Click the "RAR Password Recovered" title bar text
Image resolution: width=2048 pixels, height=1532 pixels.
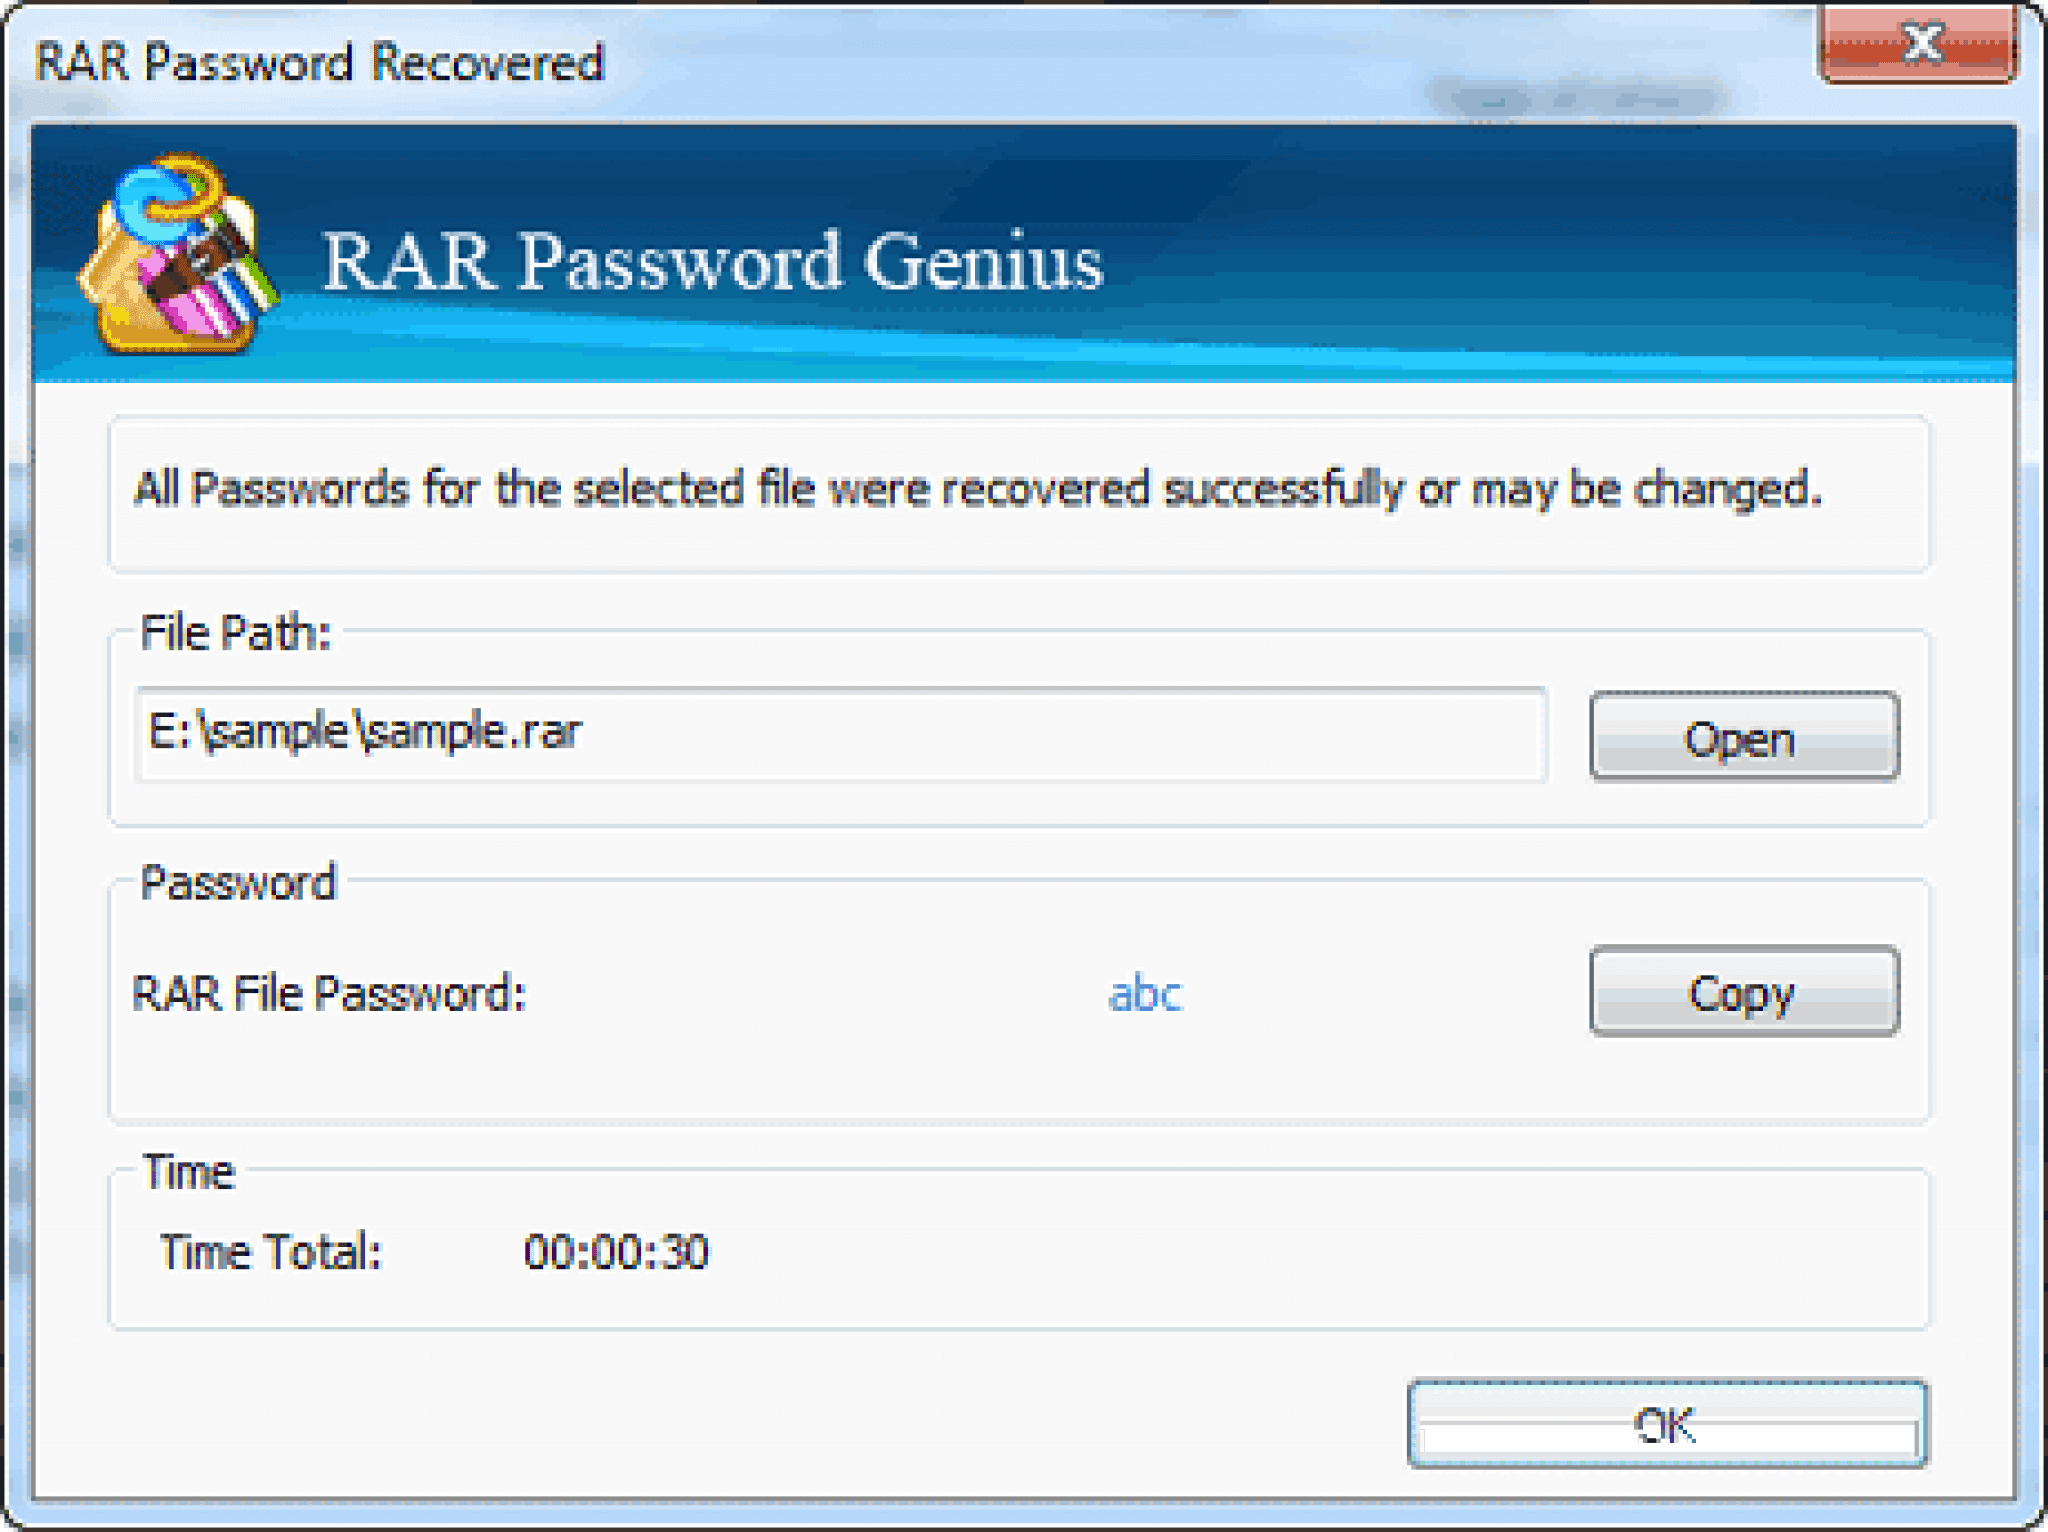point(319,62)
